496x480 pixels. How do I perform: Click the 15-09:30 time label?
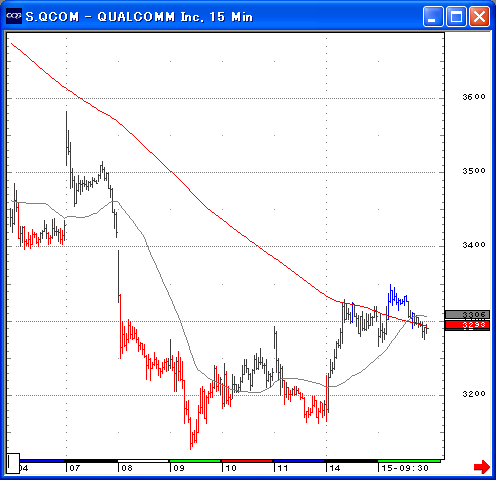(x=405, y=468)
